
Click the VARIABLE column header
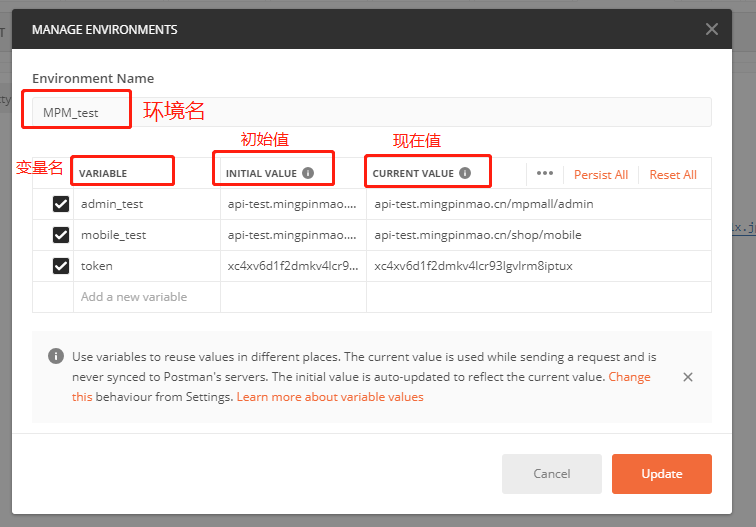coord(103,174)
